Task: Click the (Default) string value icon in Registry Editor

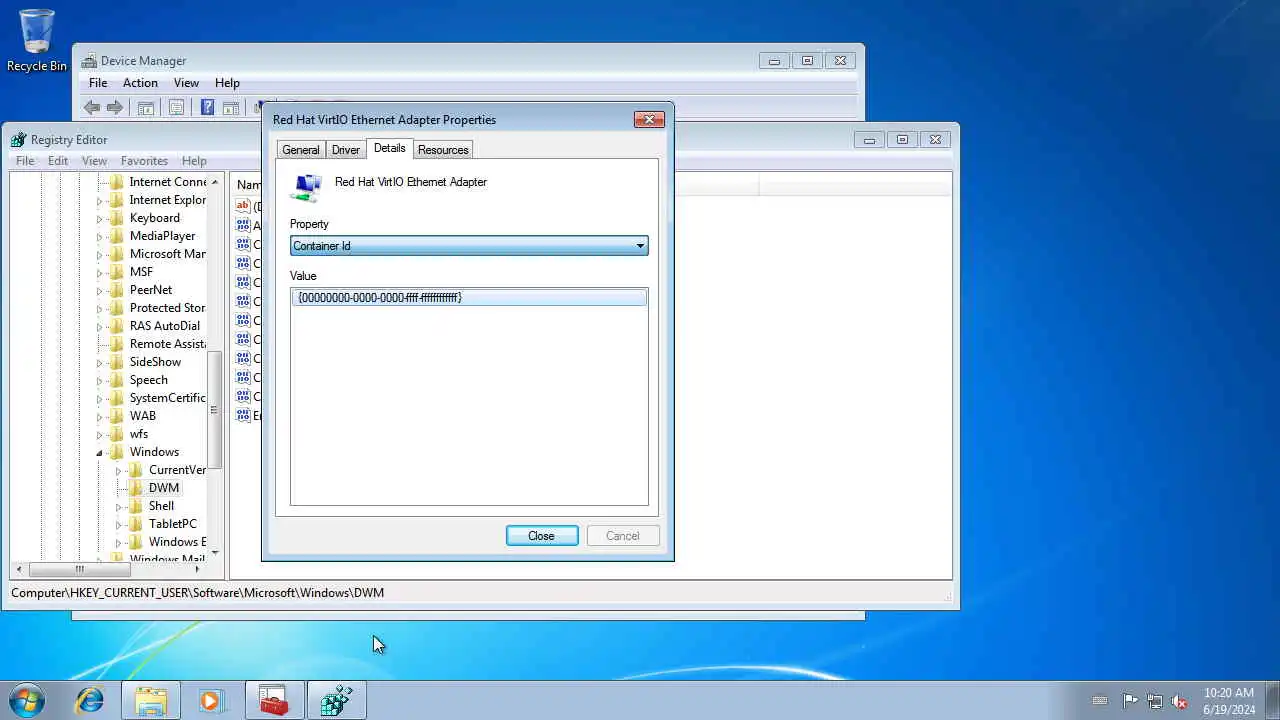Action: coord(243,206)
